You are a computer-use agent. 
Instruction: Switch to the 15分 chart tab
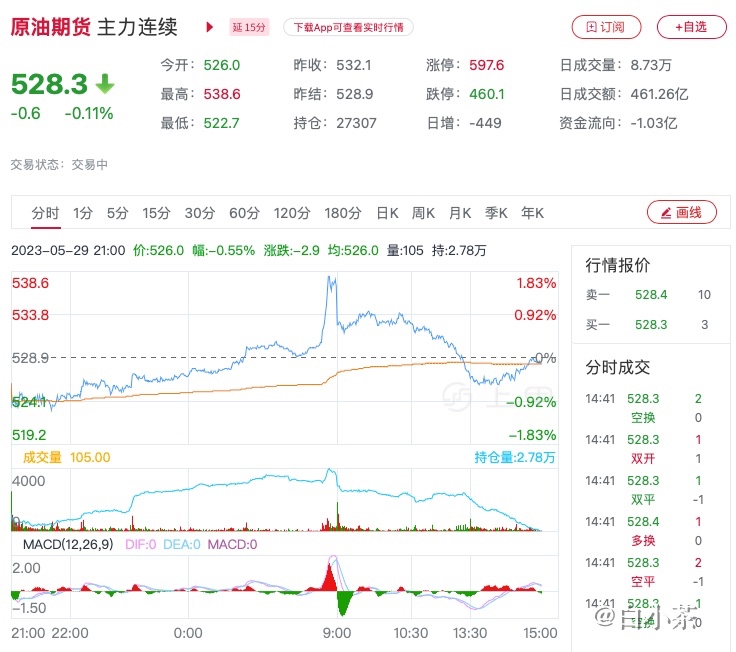[156, 213]
